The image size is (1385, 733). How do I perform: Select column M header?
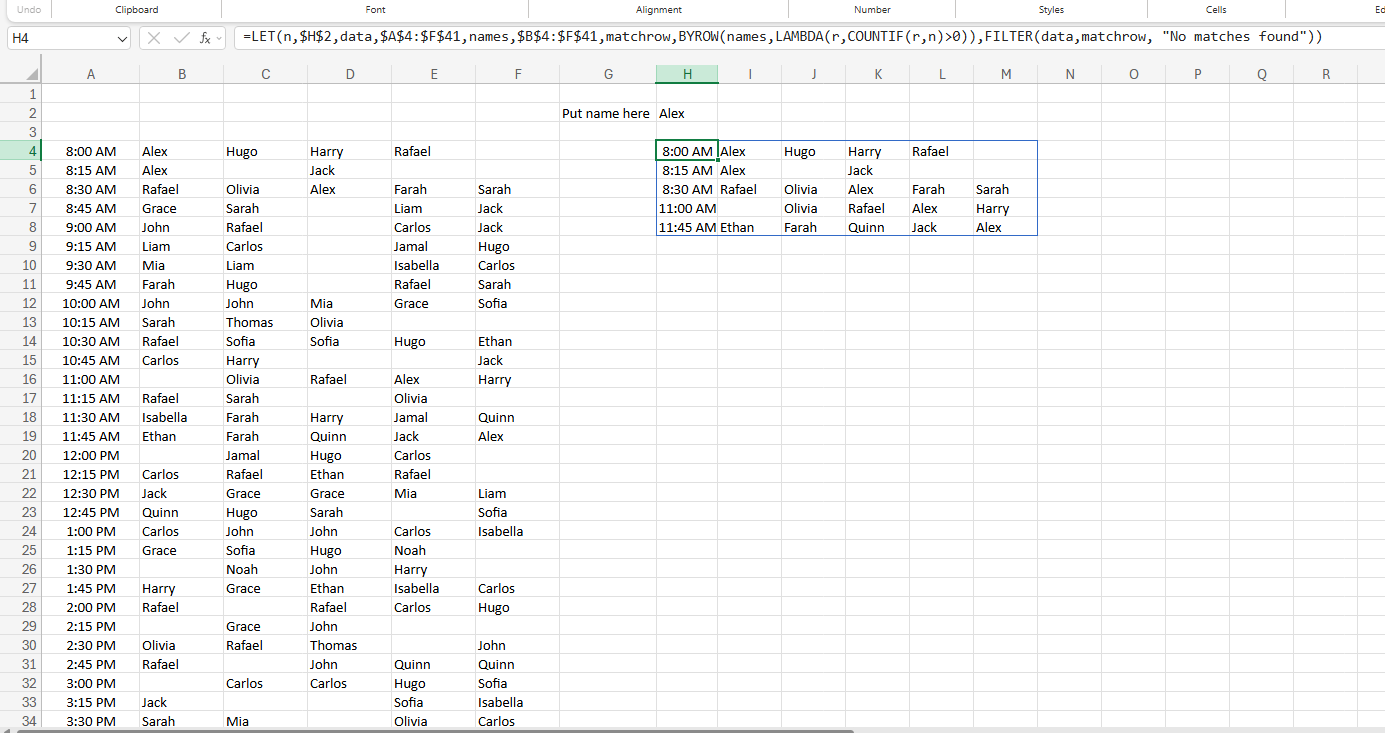(1005, 74)
